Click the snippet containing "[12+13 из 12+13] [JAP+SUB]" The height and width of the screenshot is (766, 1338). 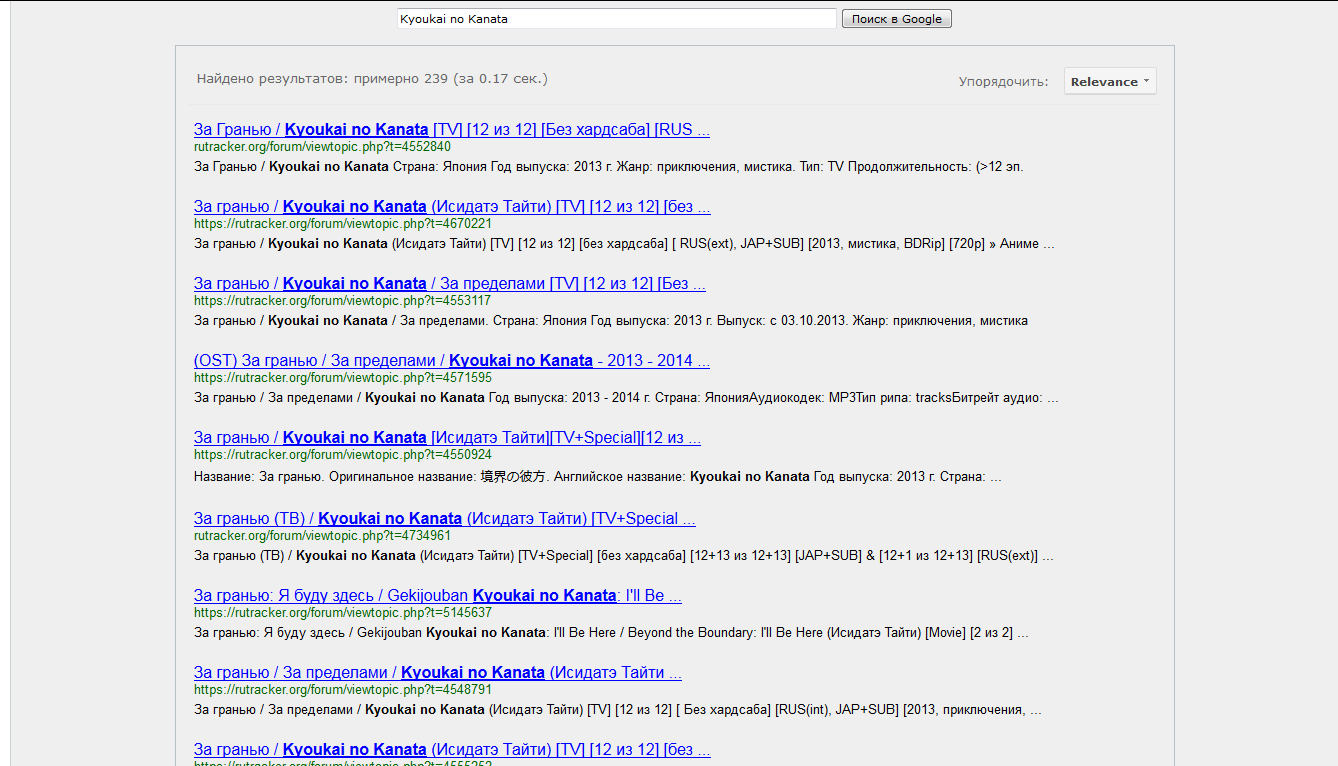point(624,556)
